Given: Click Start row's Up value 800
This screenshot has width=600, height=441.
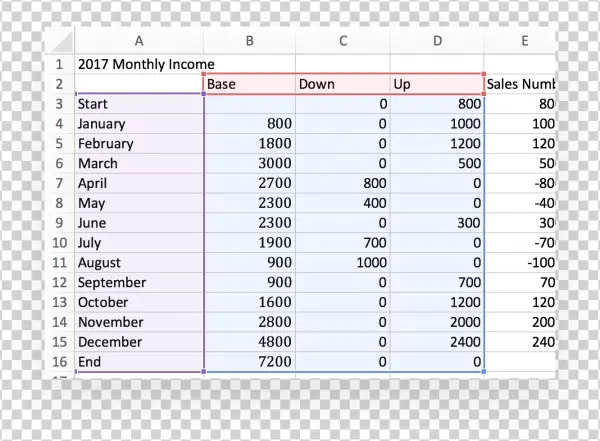Looking at the screenshot, I should pyautogui.click(x=437, y=104).
